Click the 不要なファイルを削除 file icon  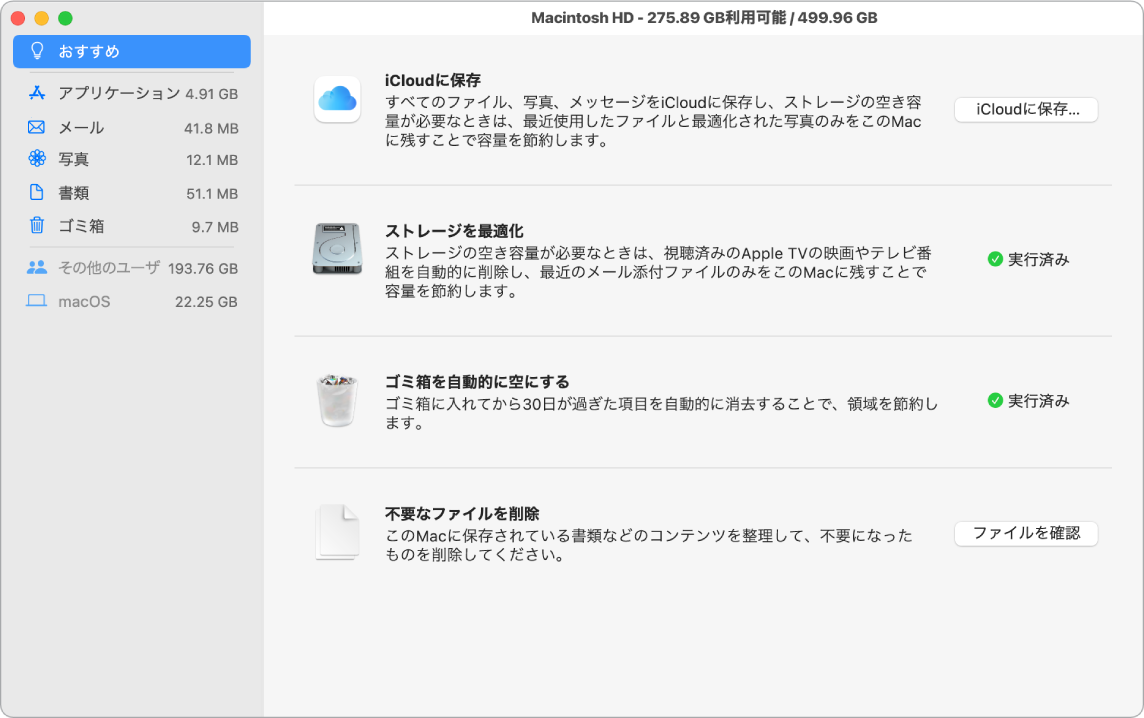coord(337,532)
